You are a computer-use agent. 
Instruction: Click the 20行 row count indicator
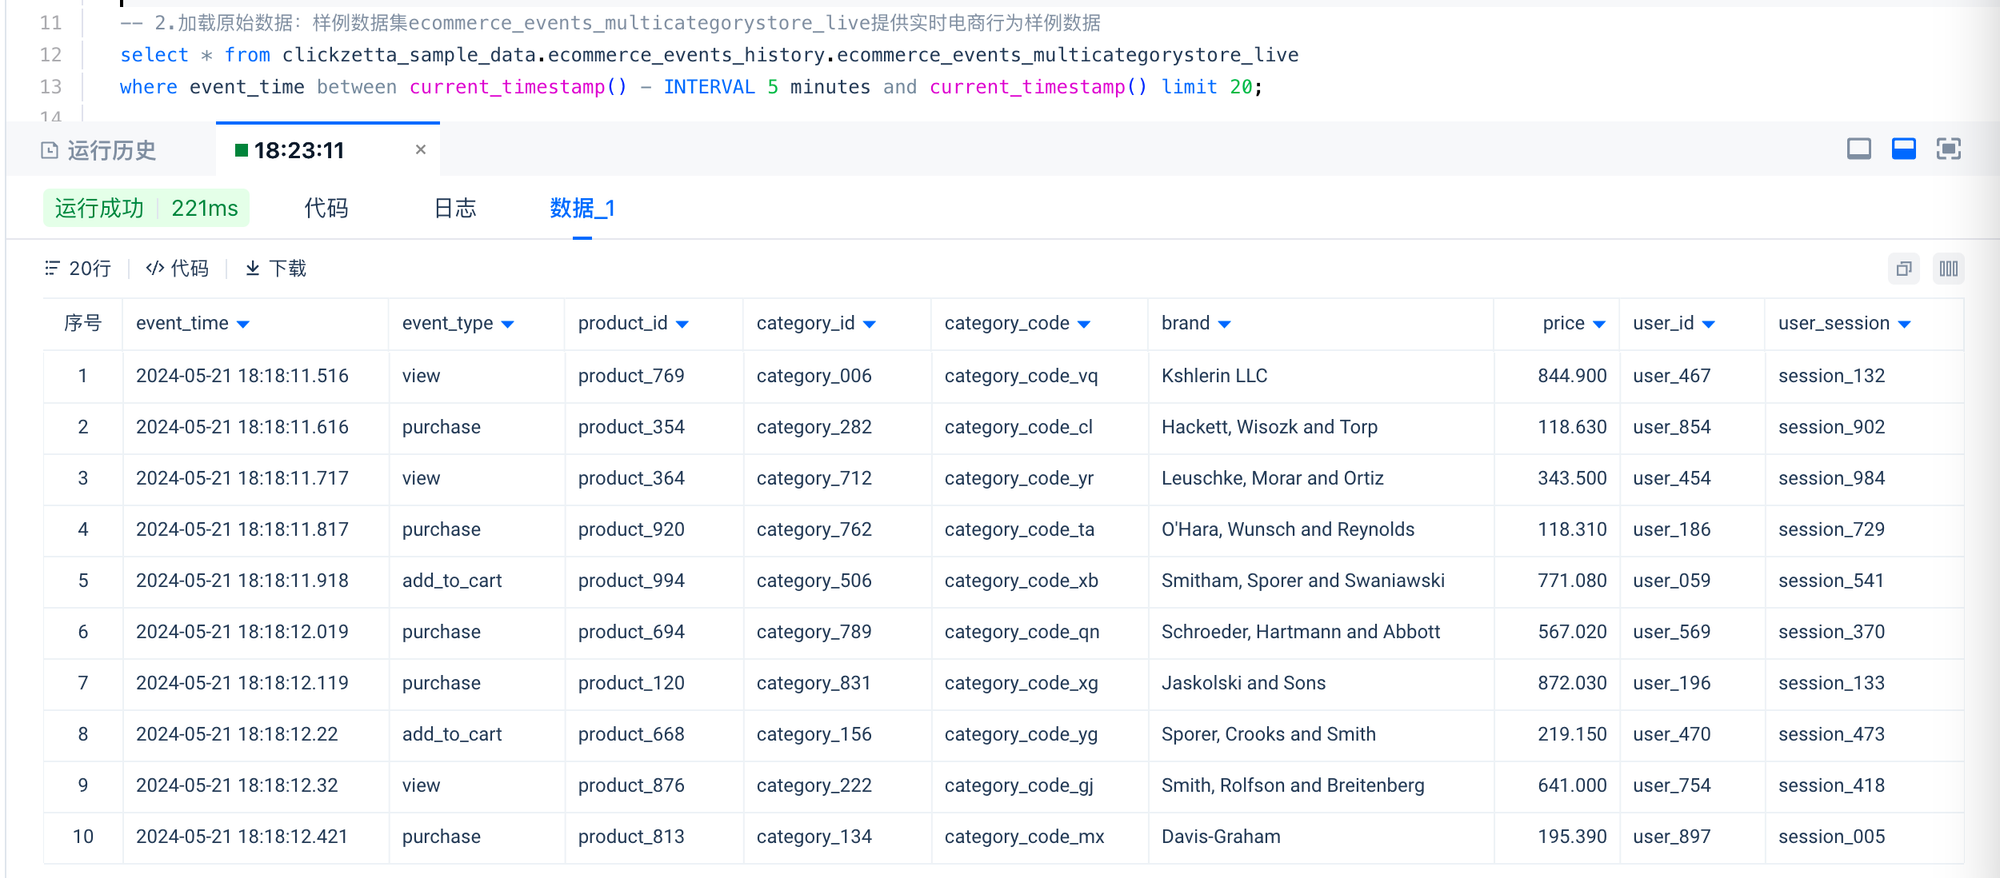coord(78,269)
